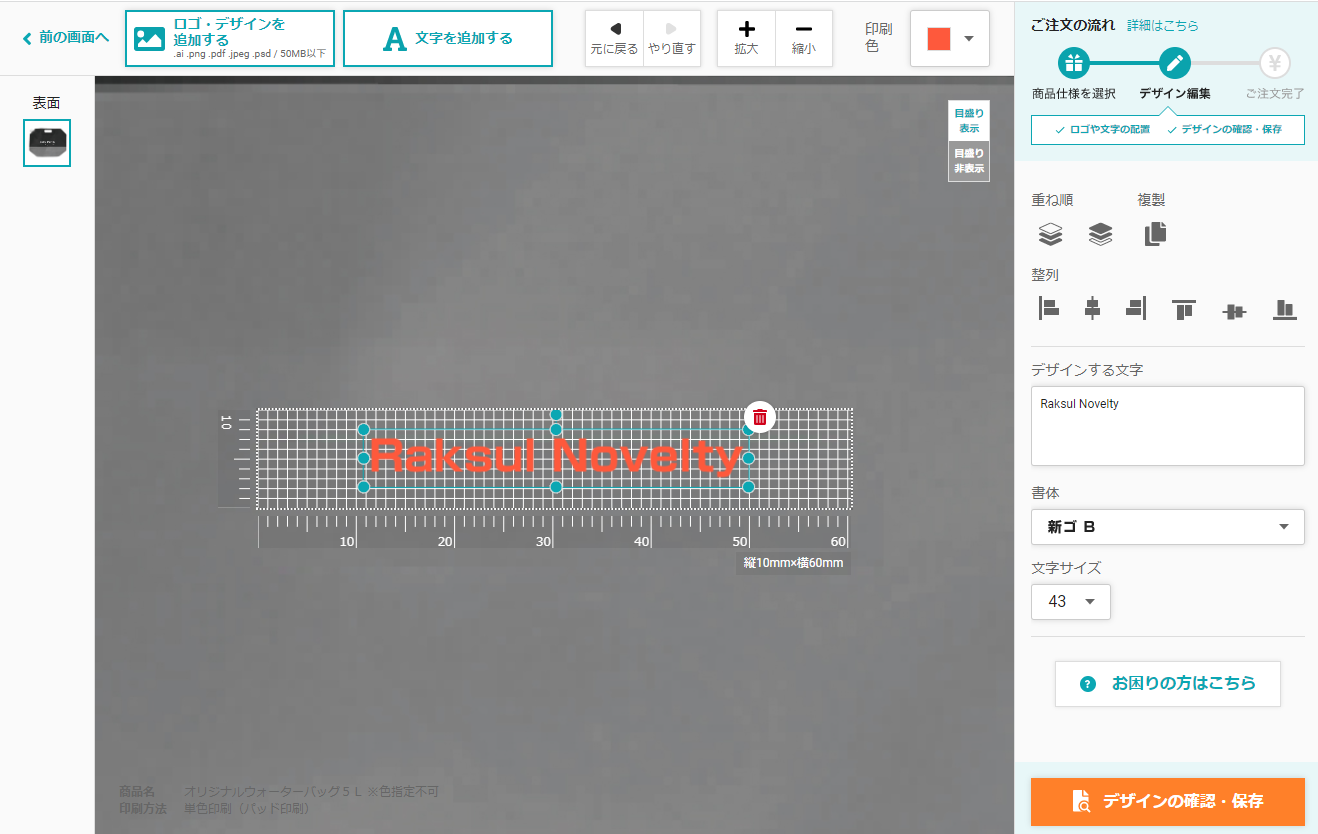The image size is (1318, 834).
Task: Bring layer forward in 重ね順
Action: (1100, 234)
